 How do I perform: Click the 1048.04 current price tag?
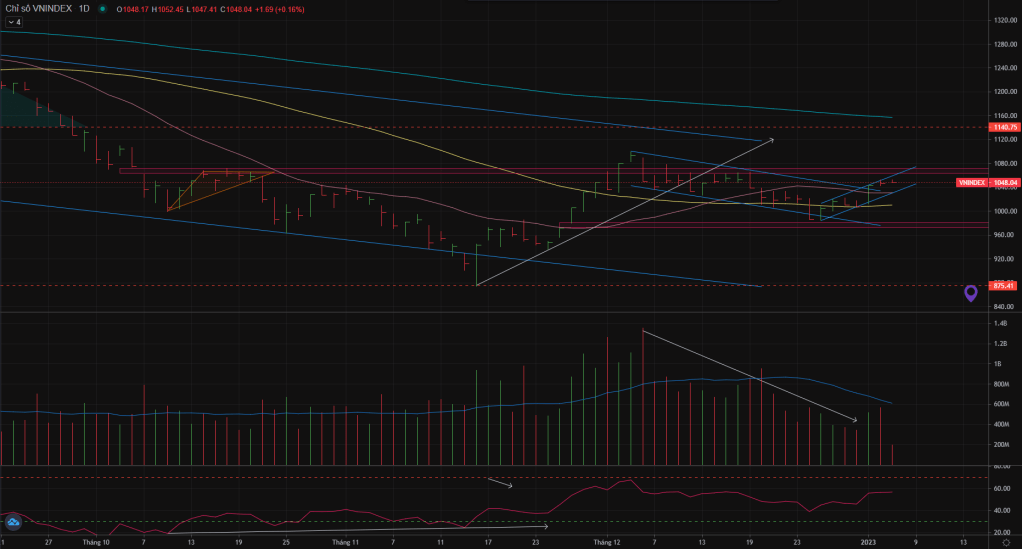(1005, 183)
